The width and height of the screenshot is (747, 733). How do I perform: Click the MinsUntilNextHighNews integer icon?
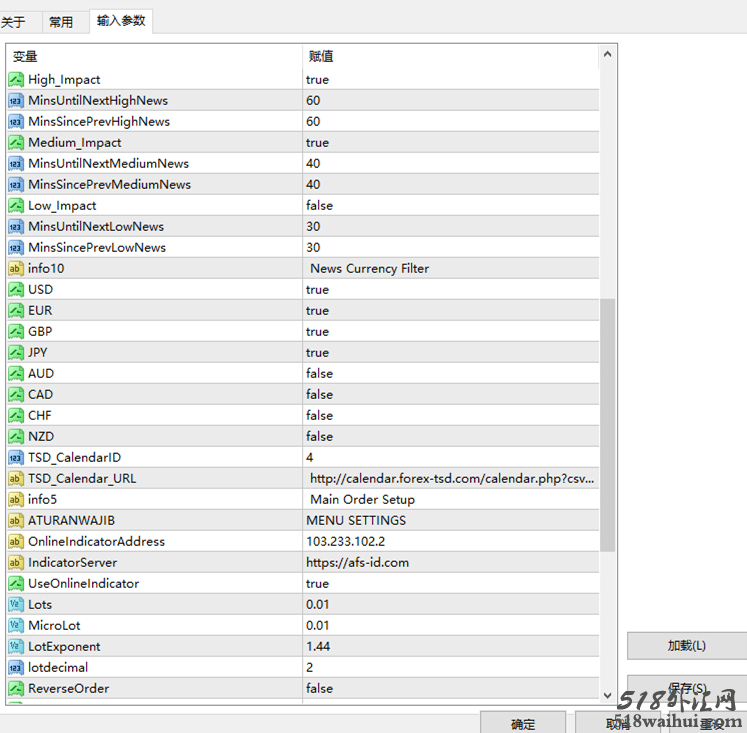[16, 101]
